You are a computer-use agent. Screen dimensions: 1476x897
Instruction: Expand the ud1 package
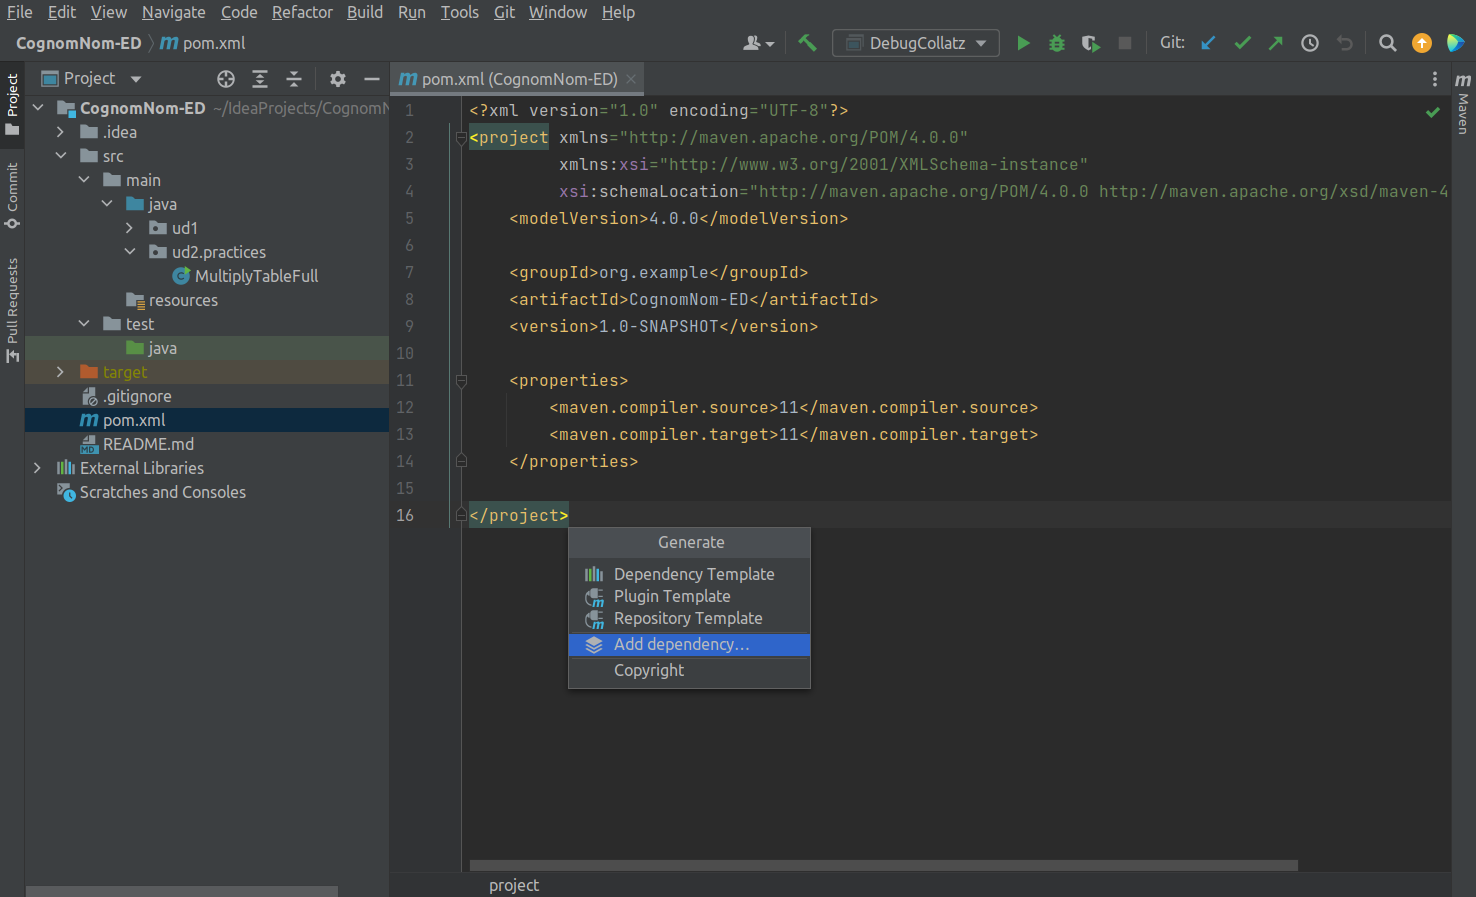point(130,227)
